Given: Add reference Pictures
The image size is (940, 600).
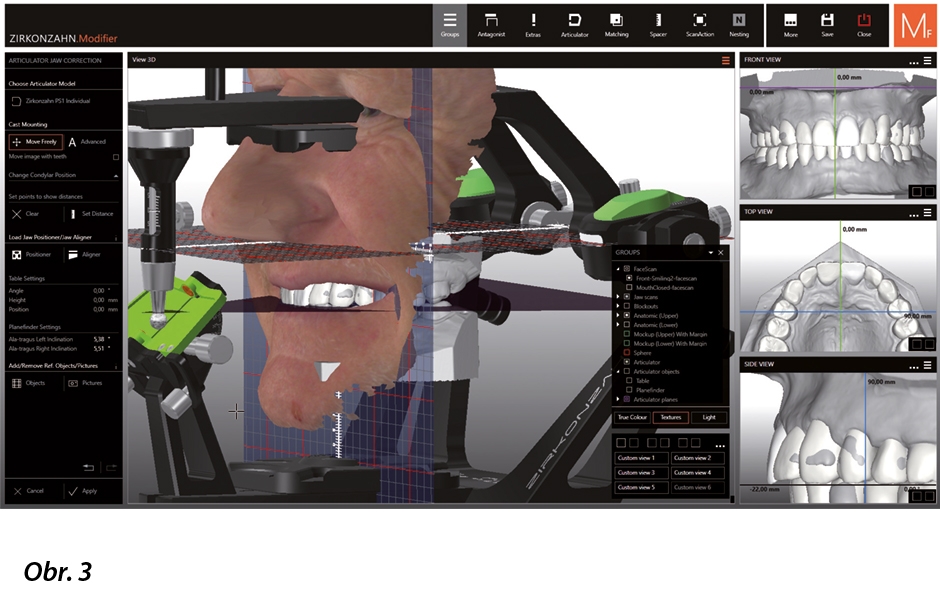Looking at the screenshot, I should click(86, 383).
